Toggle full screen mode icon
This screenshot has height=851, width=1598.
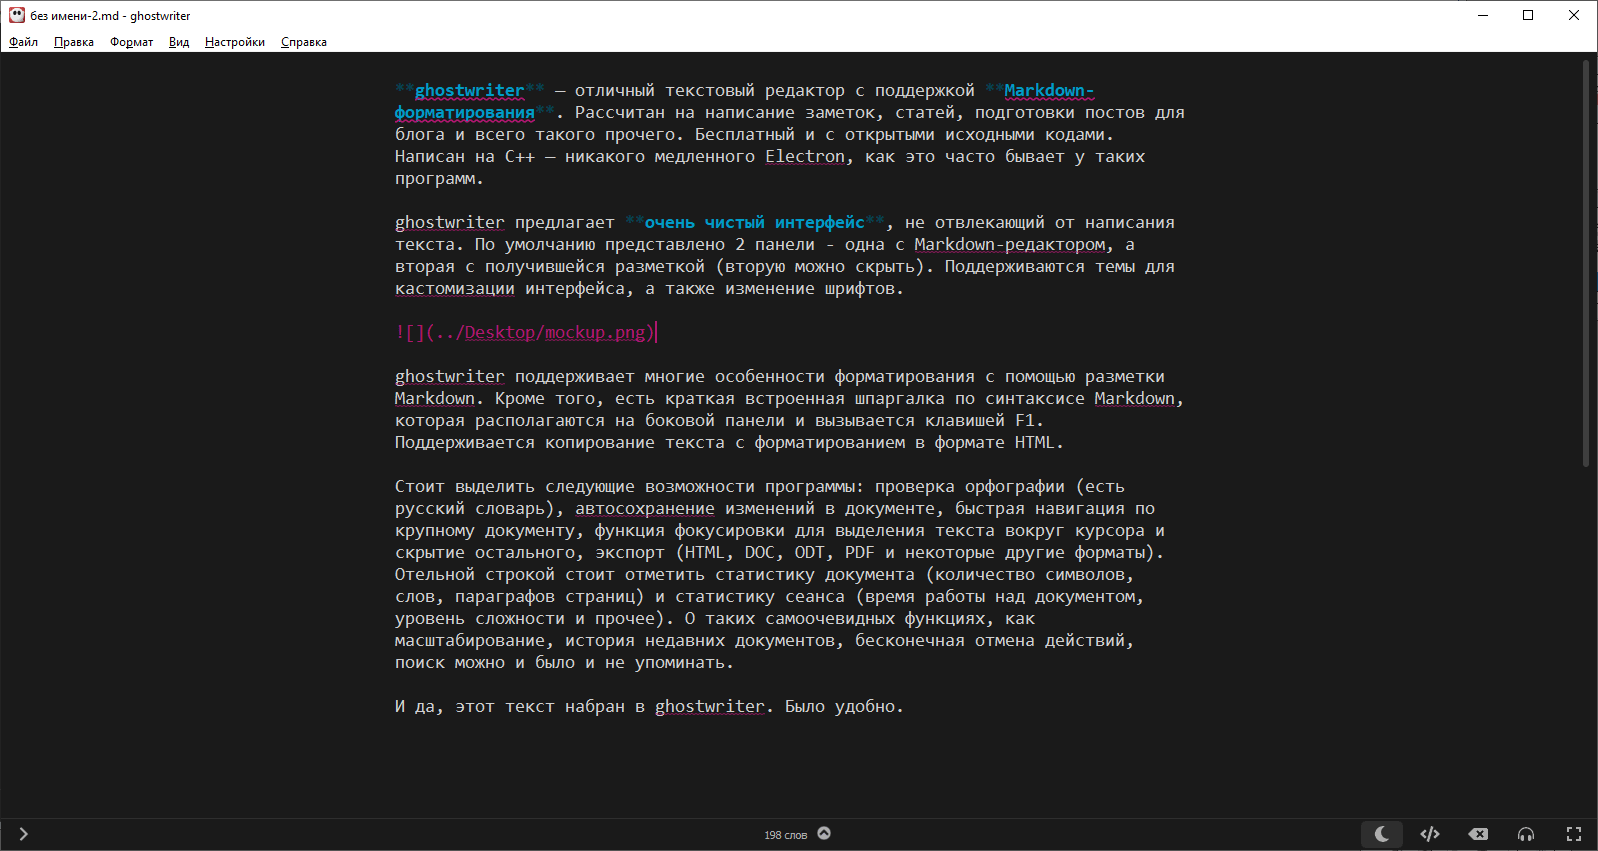pos(1574,834)
